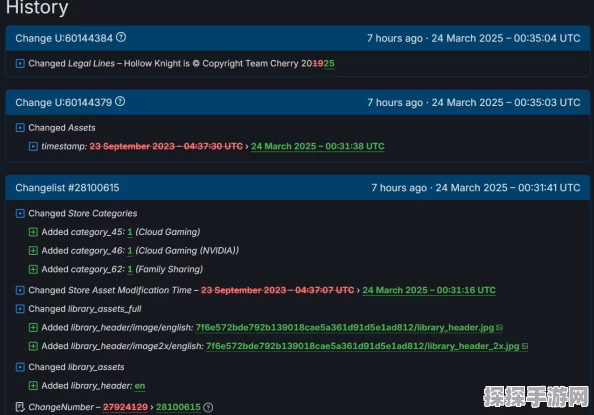Click new change number 28100615
This screenshot has height=415, width=594.
178,407
